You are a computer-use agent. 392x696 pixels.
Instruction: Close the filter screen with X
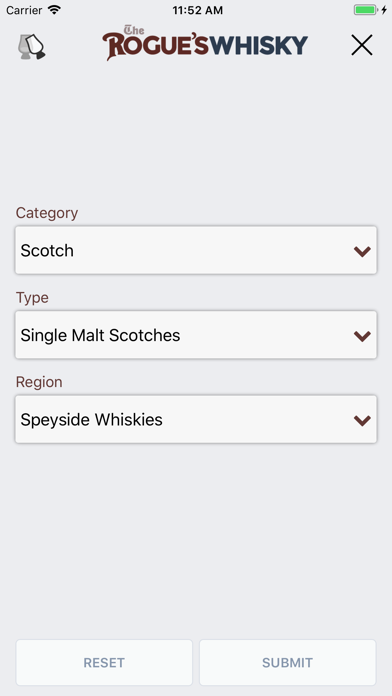362,45
